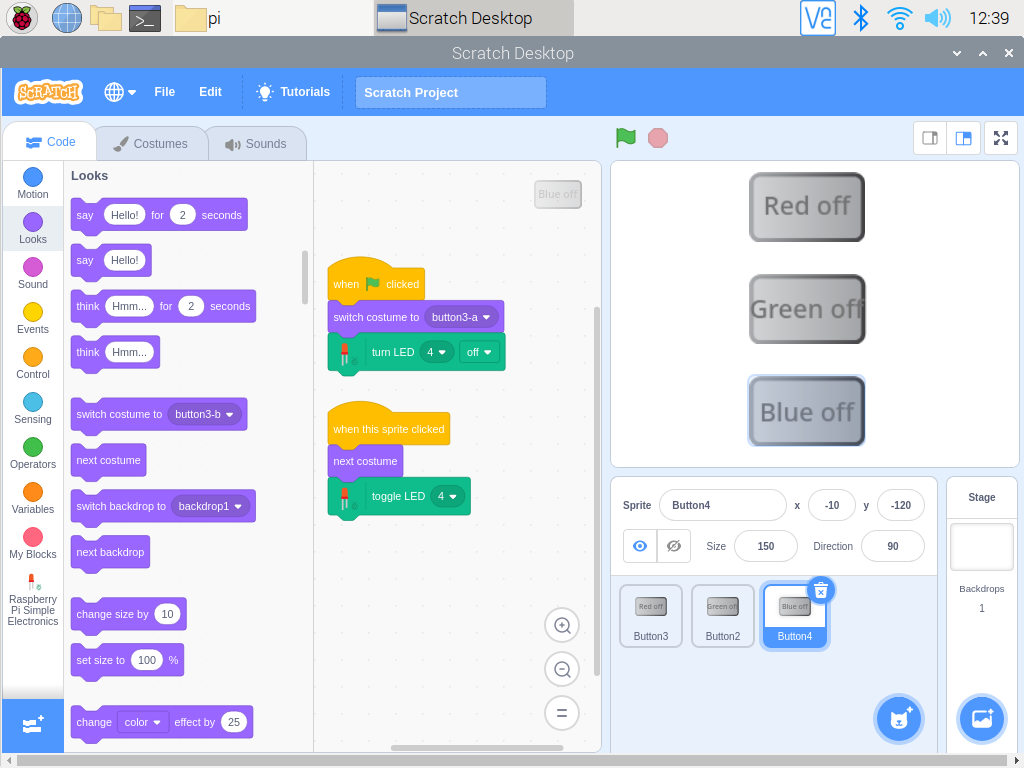Select the Operators block category
The image size is (1024, 768).
(33, 454)
